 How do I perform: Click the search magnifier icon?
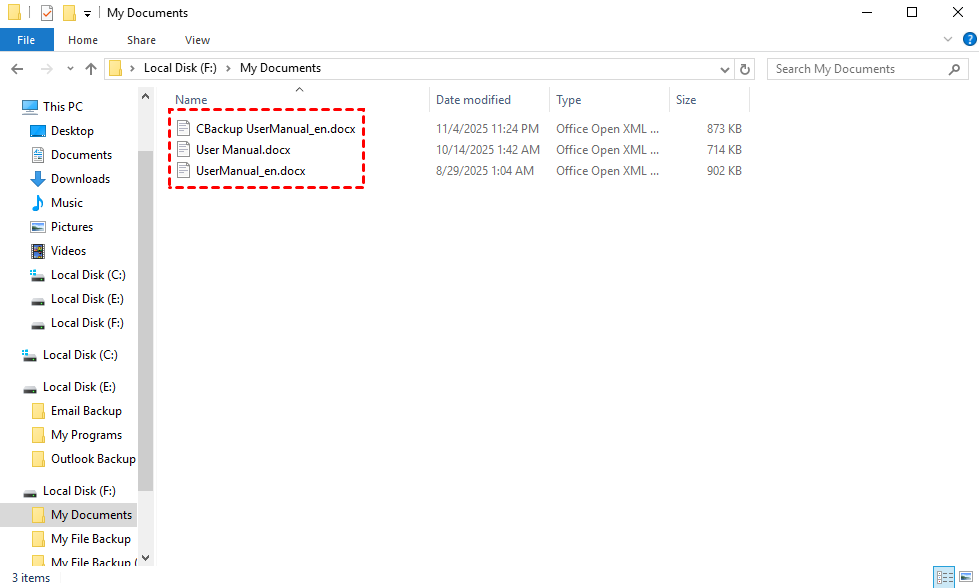tap(955, 69)
